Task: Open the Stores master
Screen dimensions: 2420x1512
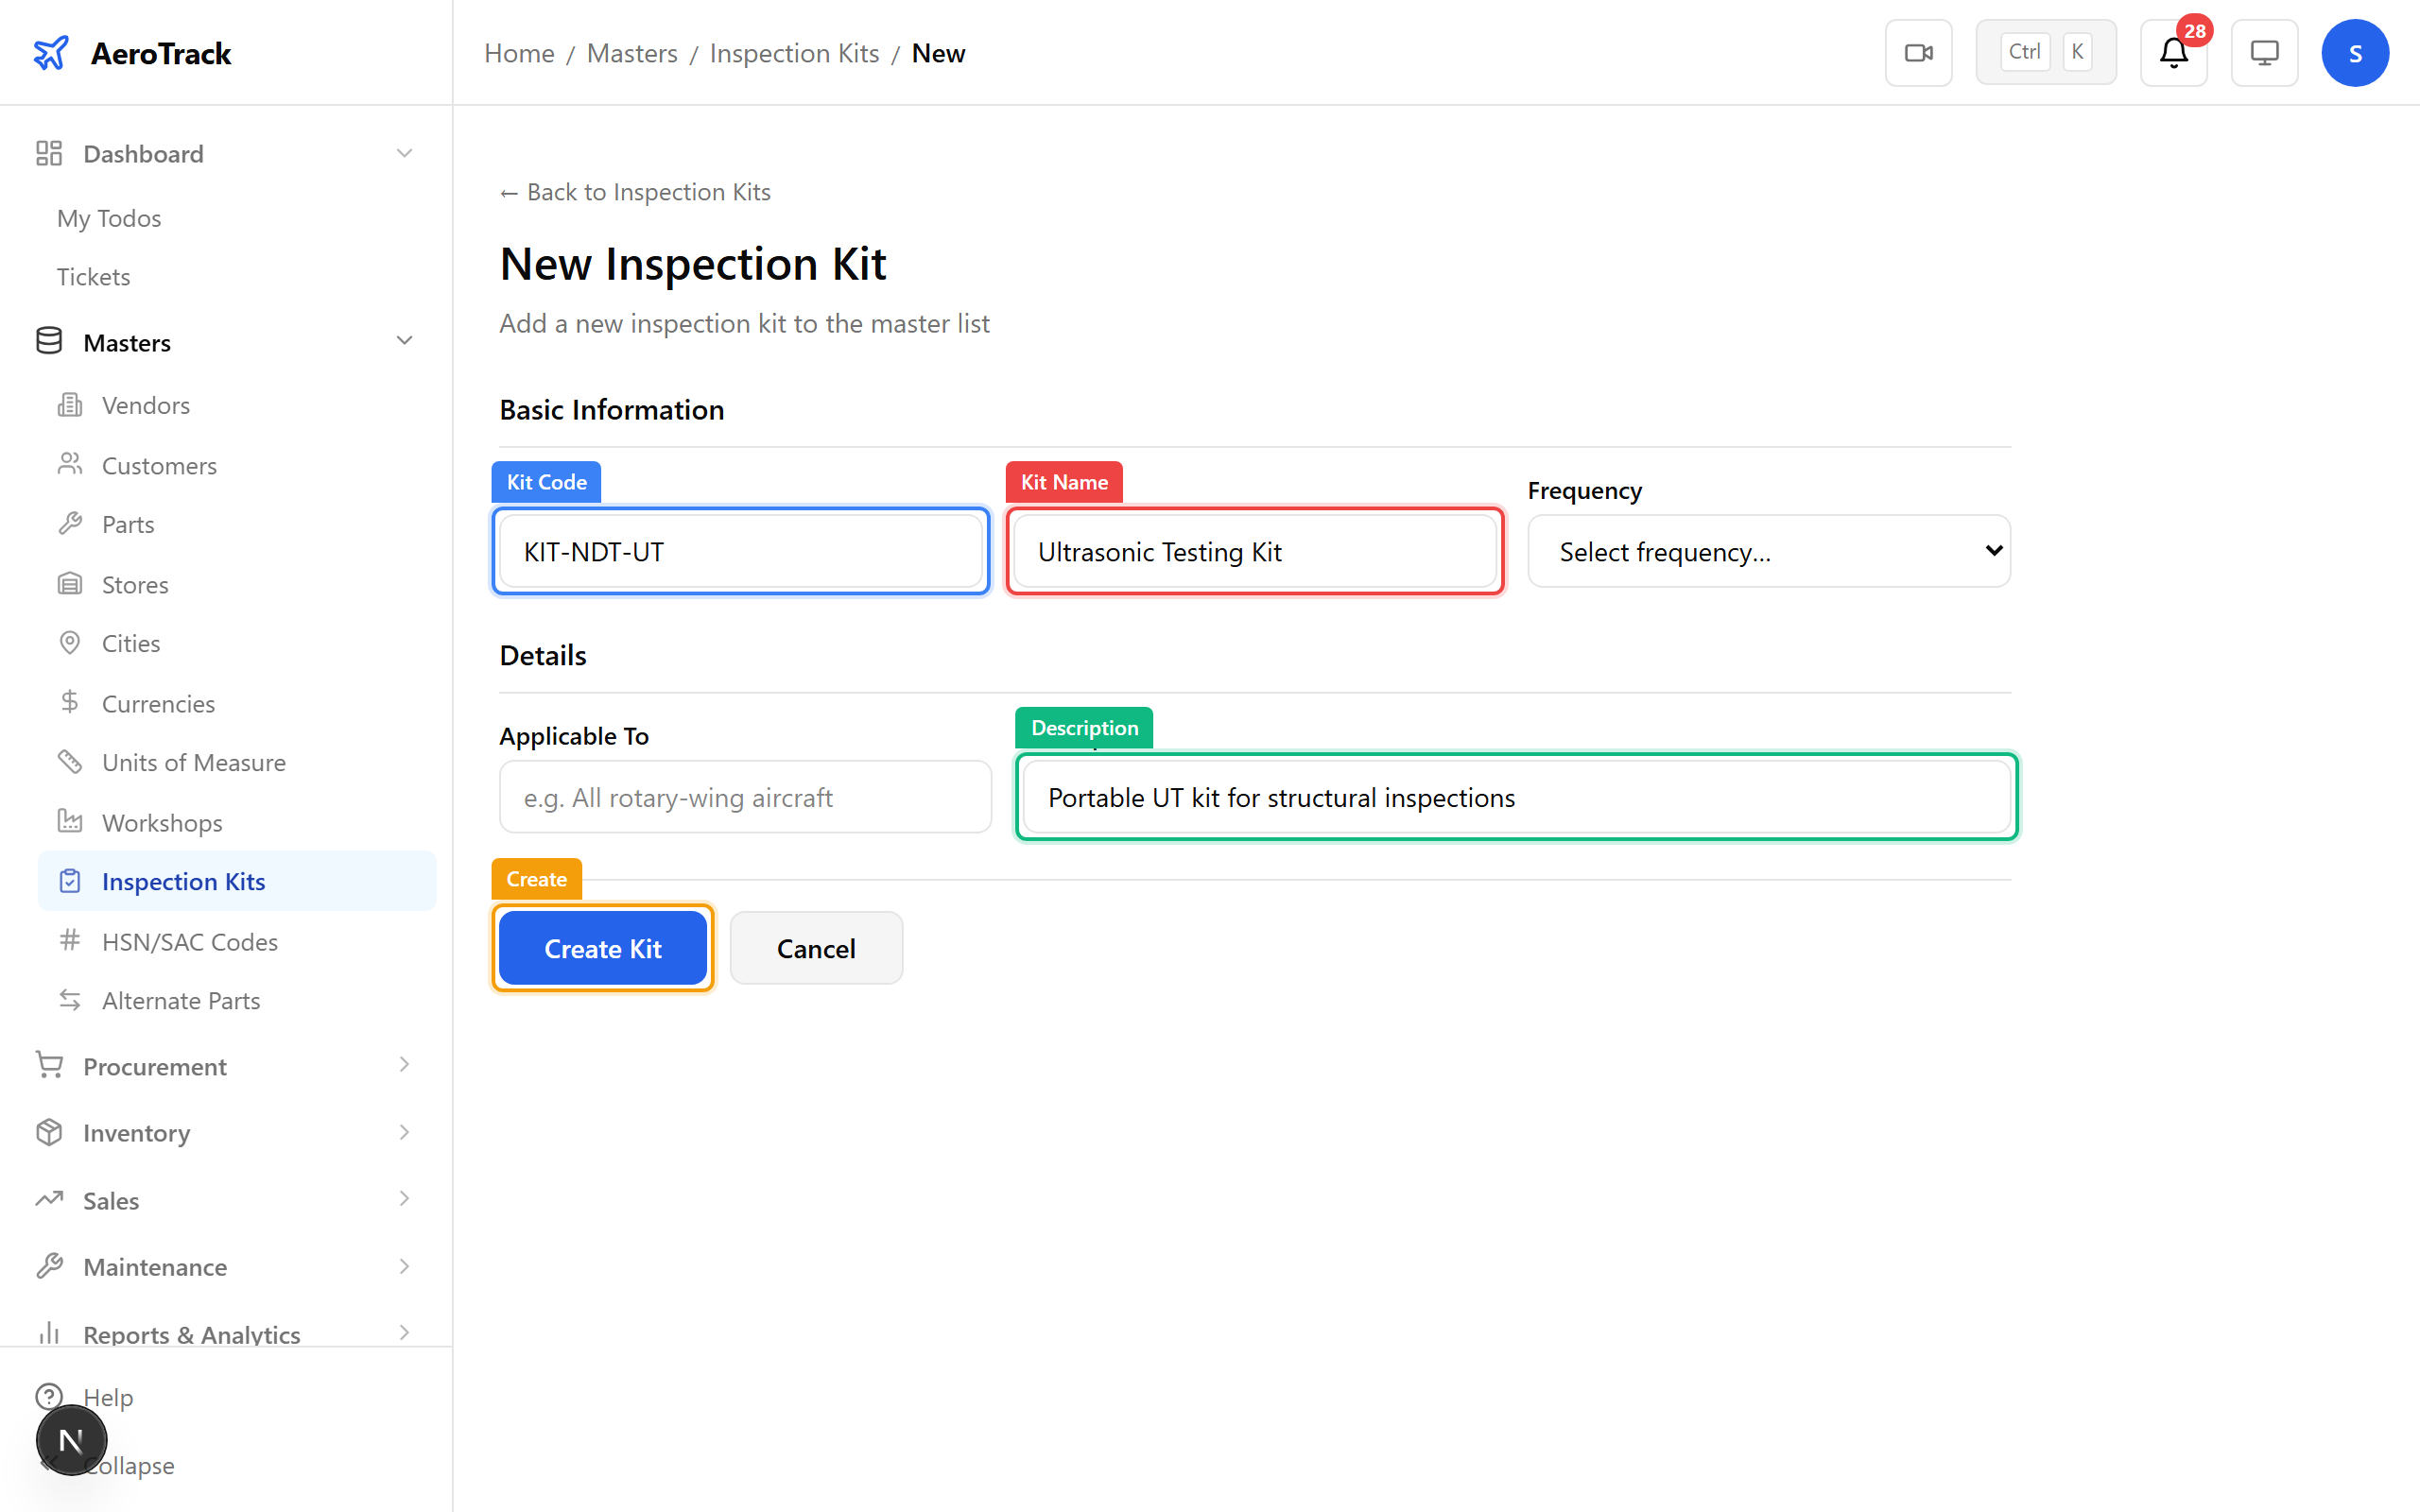Action: pyautogui.click(x=135, y=584)
